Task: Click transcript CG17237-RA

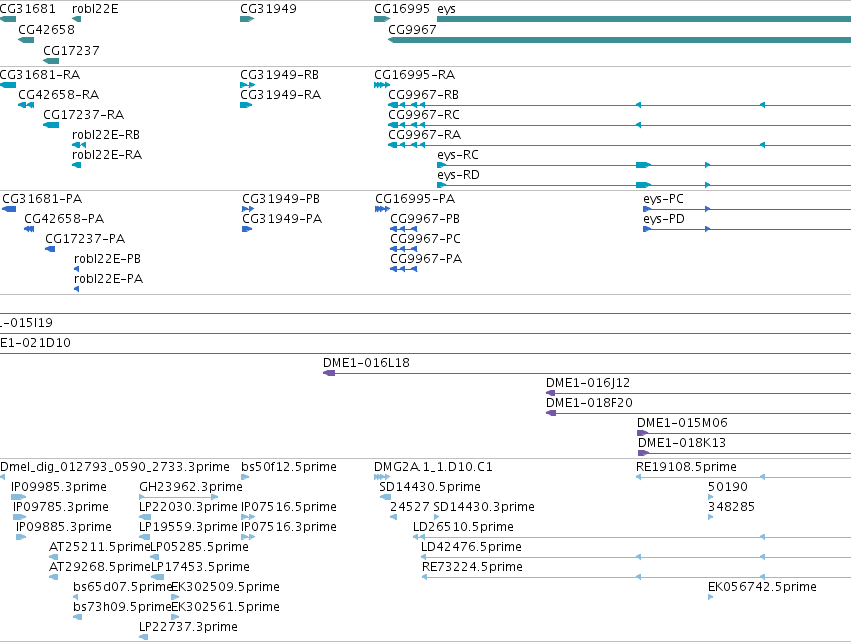Action: tap(84, 115)
